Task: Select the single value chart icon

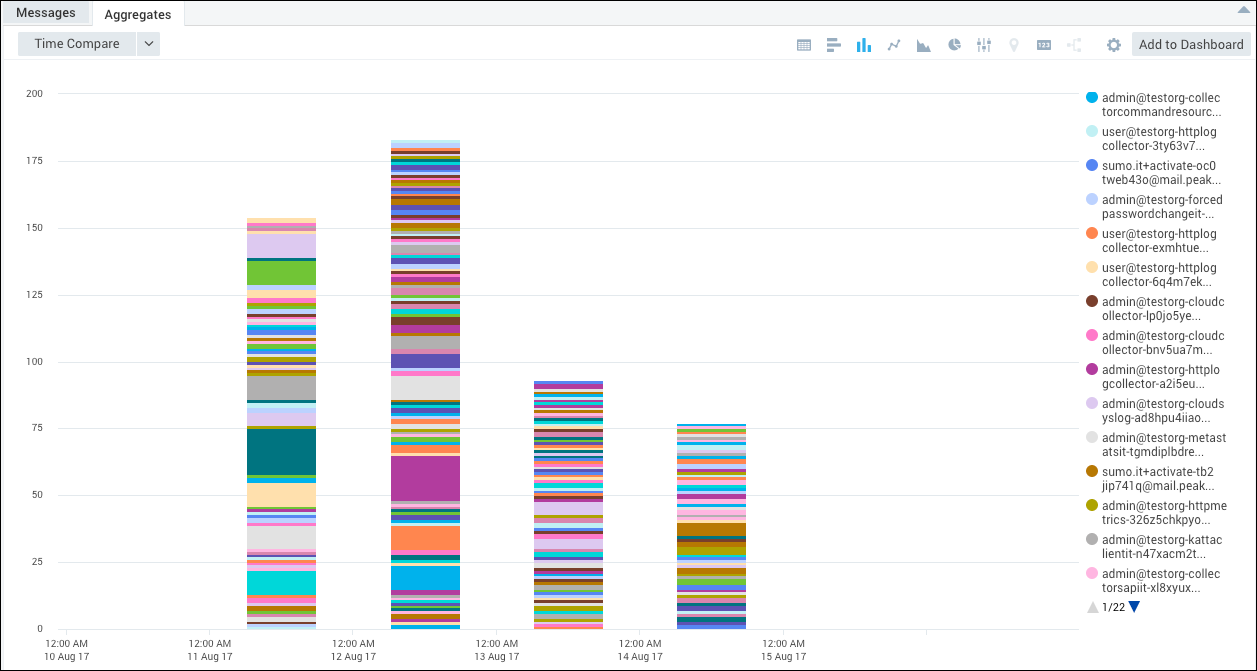Action: click(1044, 45)
